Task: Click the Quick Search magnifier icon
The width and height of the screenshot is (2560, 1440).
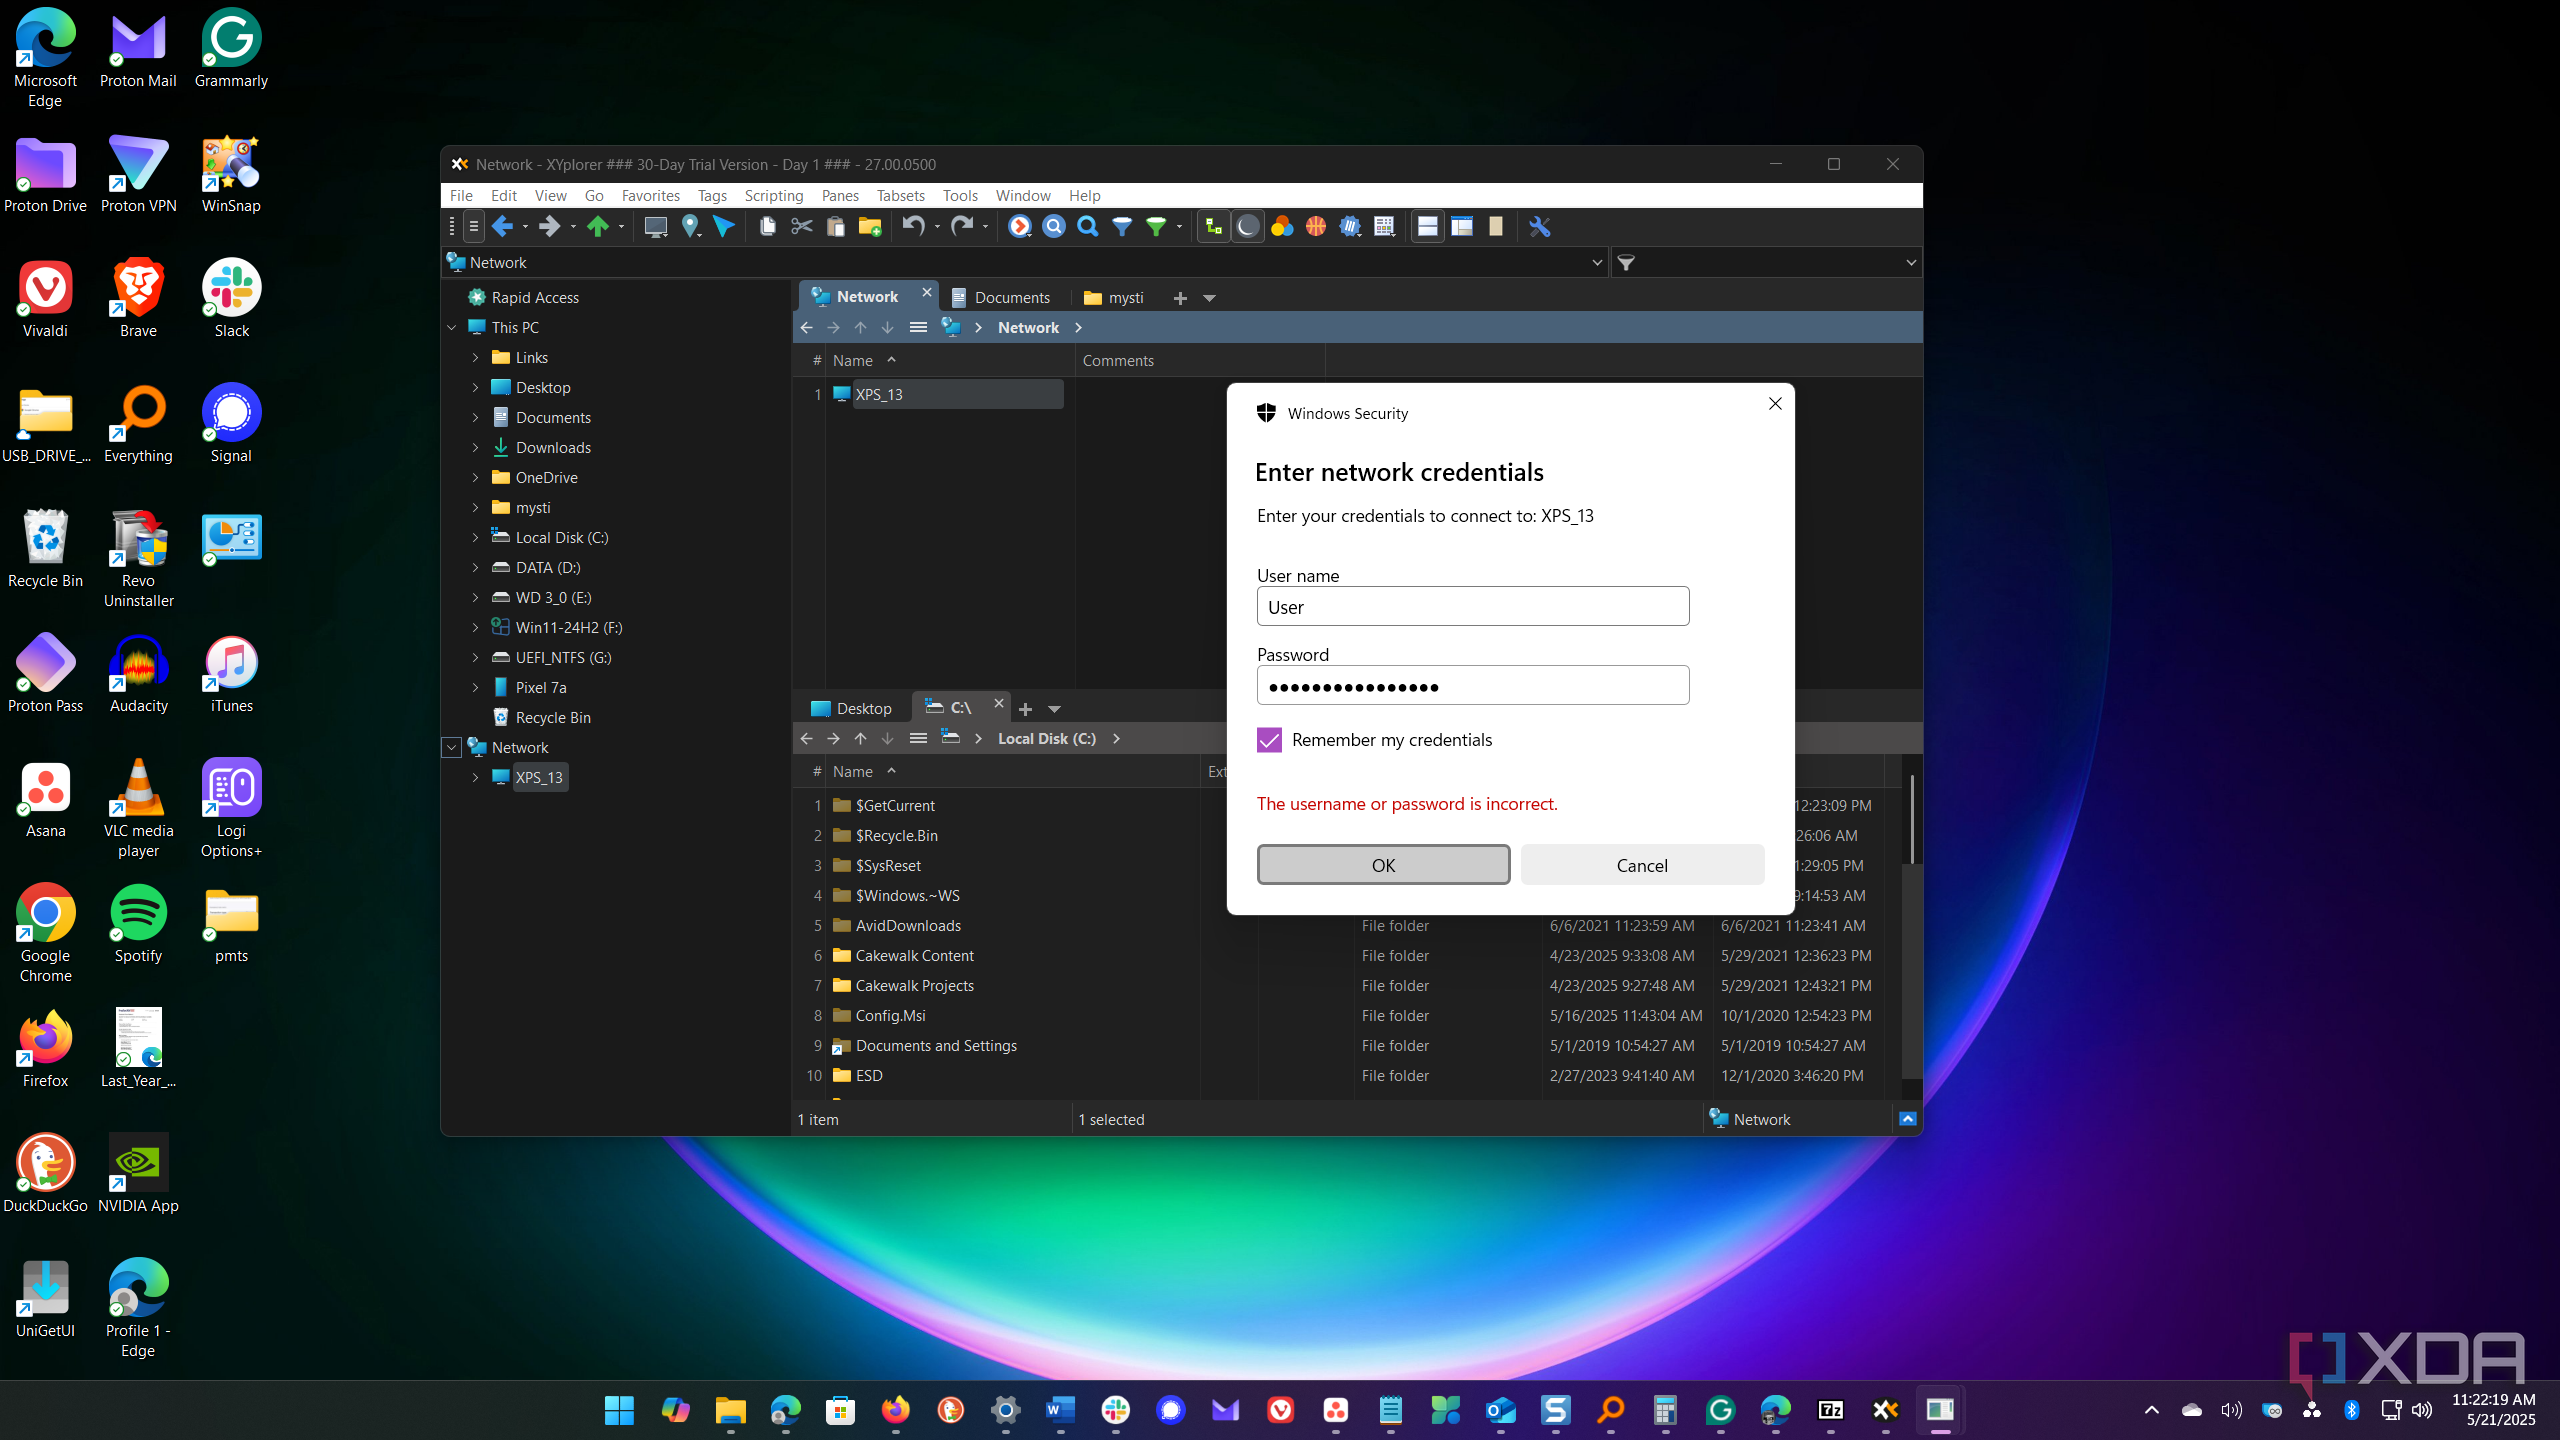Action: 1088,227
